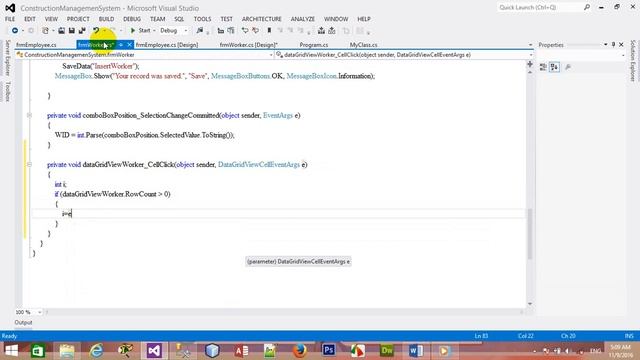The width and height of the screenshot is (640, 360).
Task: Click the Windows Start button
Action: pyautogui.click(x=11, y=350)
